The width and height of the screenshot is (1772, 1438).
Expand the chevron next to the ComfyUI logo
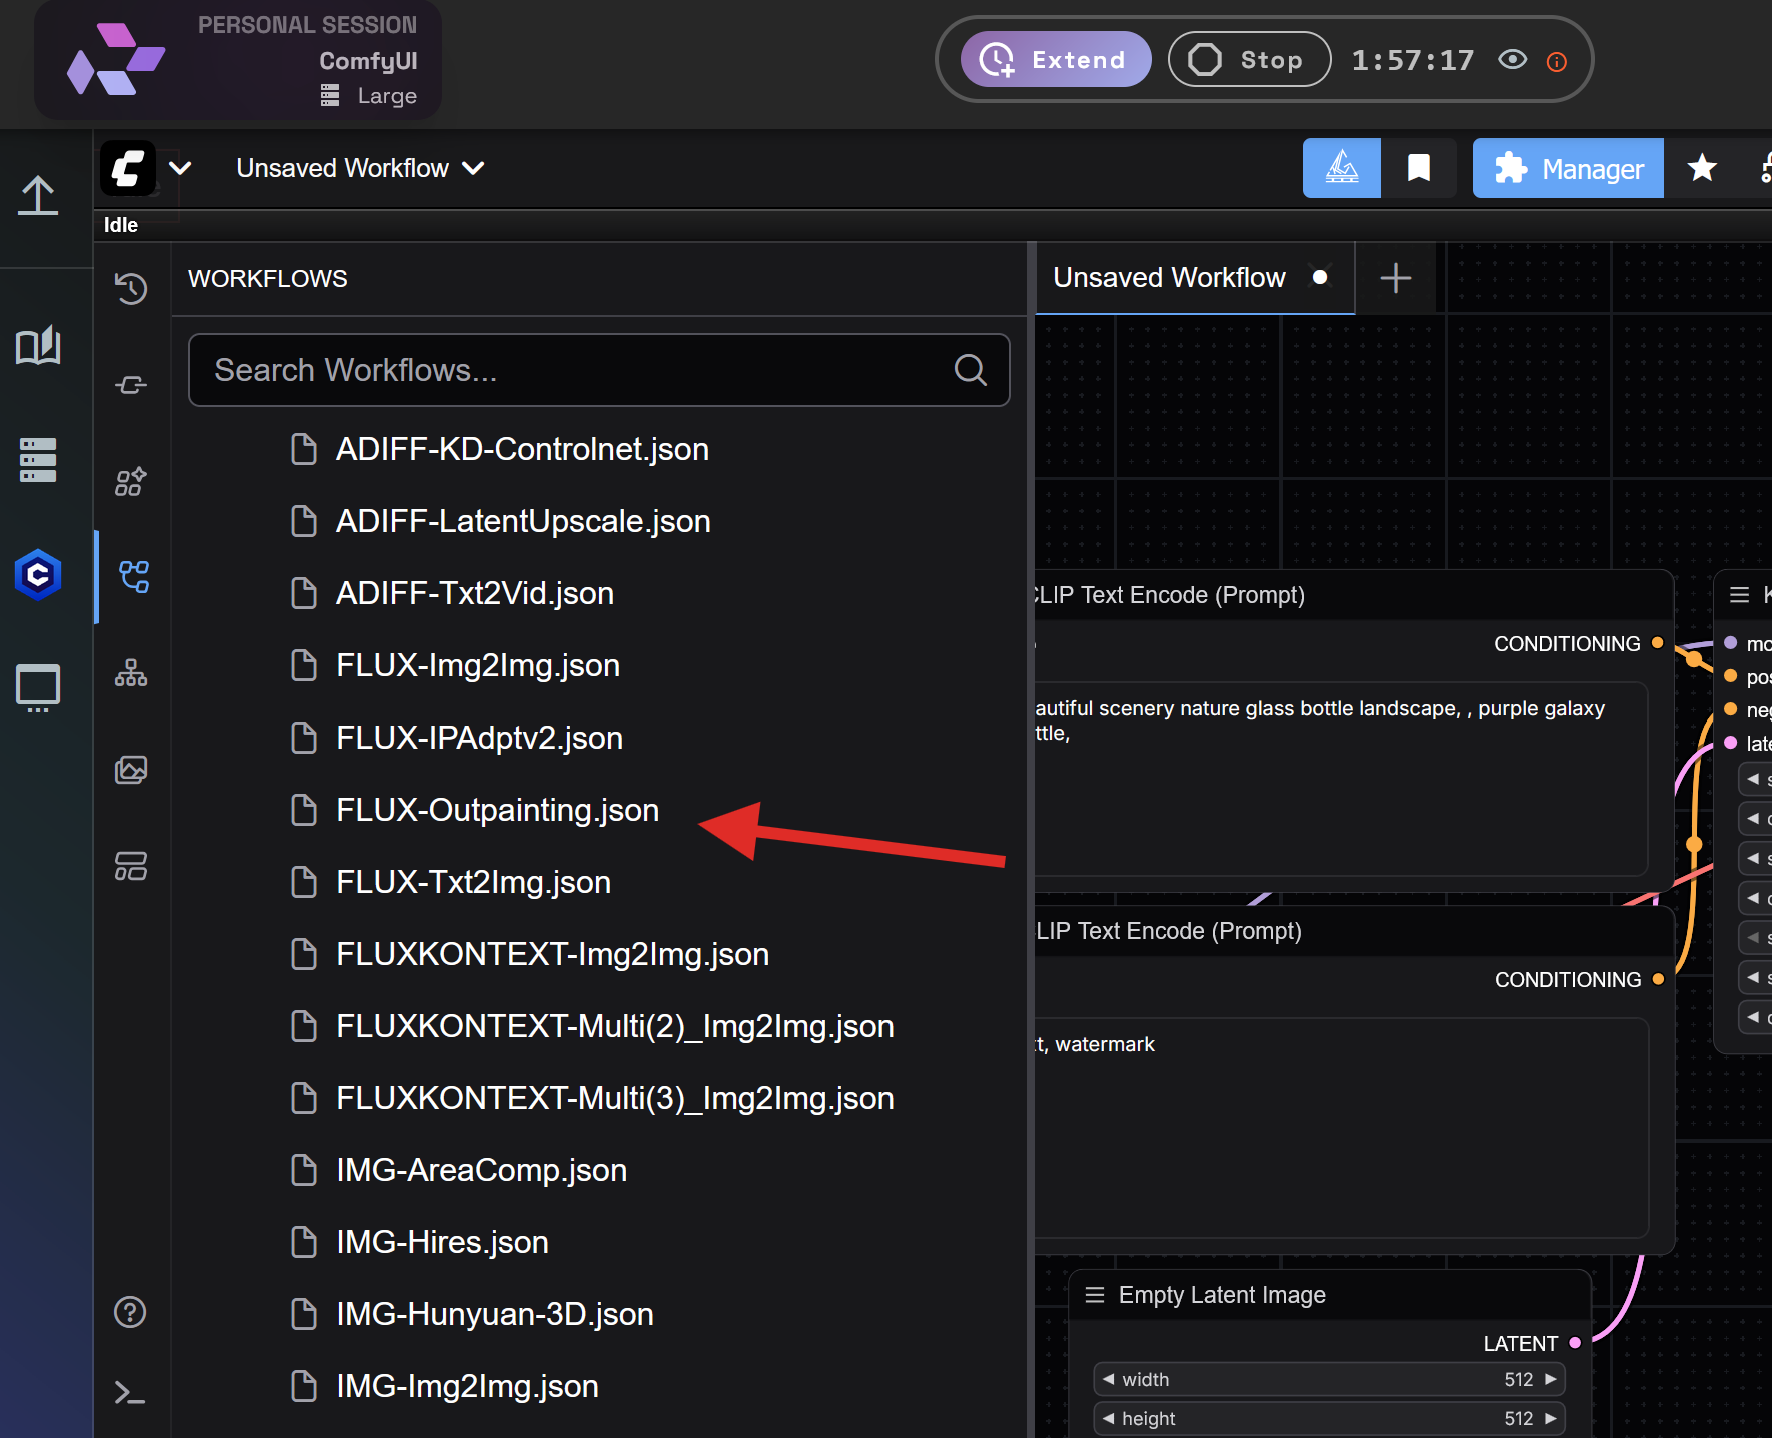[180, 168]
